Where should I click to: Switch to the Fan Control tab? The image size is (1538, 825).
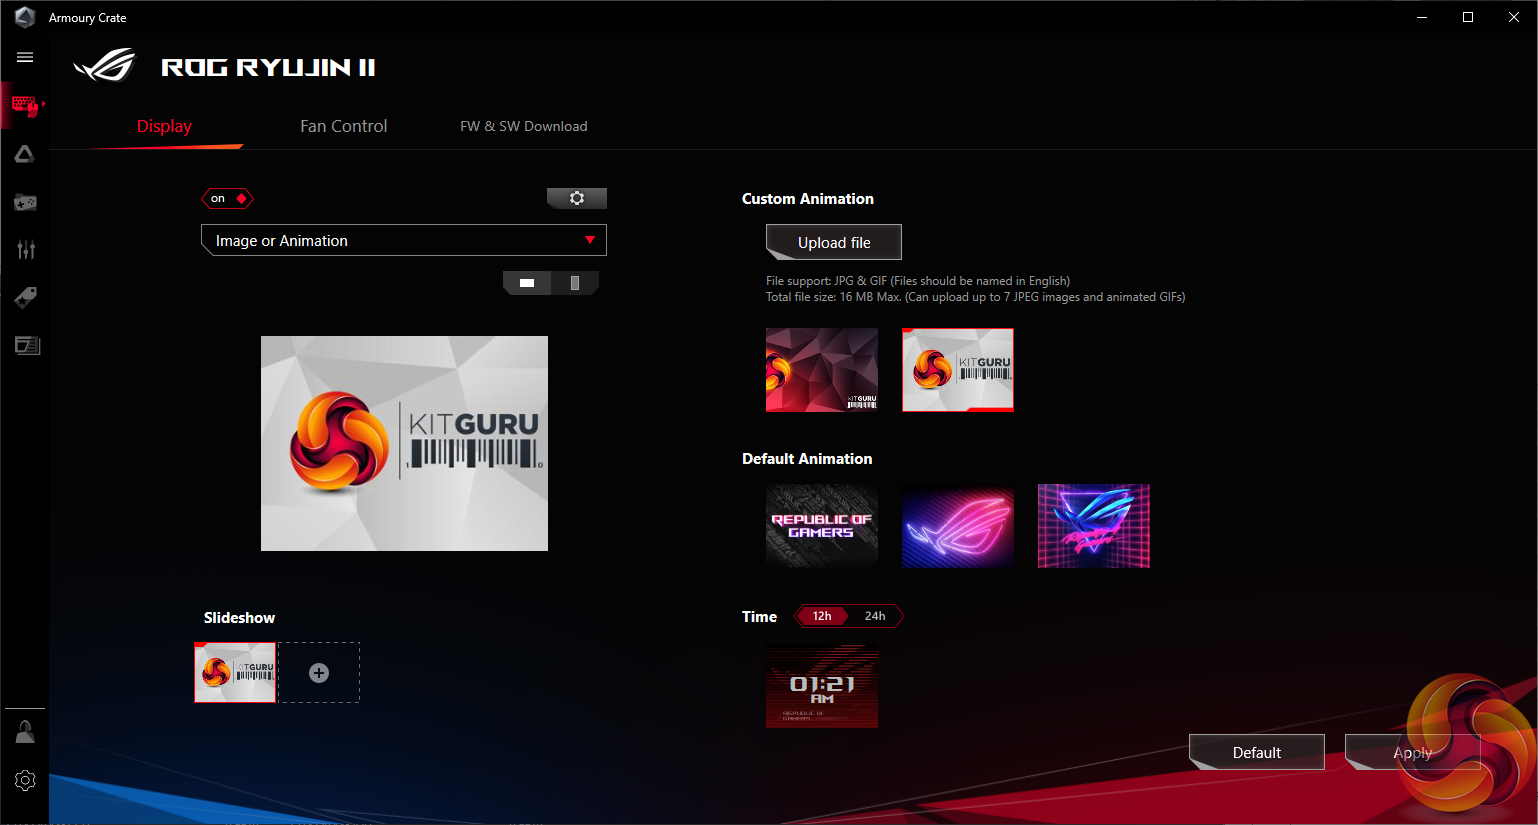[x=344, y=126]
